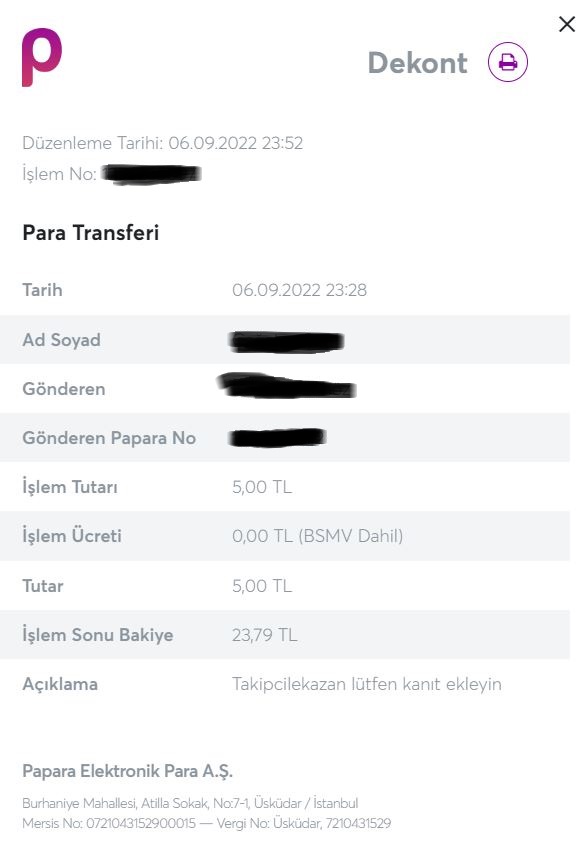The width and height of the screenshot is (580, 841).
Task: Click the redacted İşlem No value
Action: tap(151, 174)
